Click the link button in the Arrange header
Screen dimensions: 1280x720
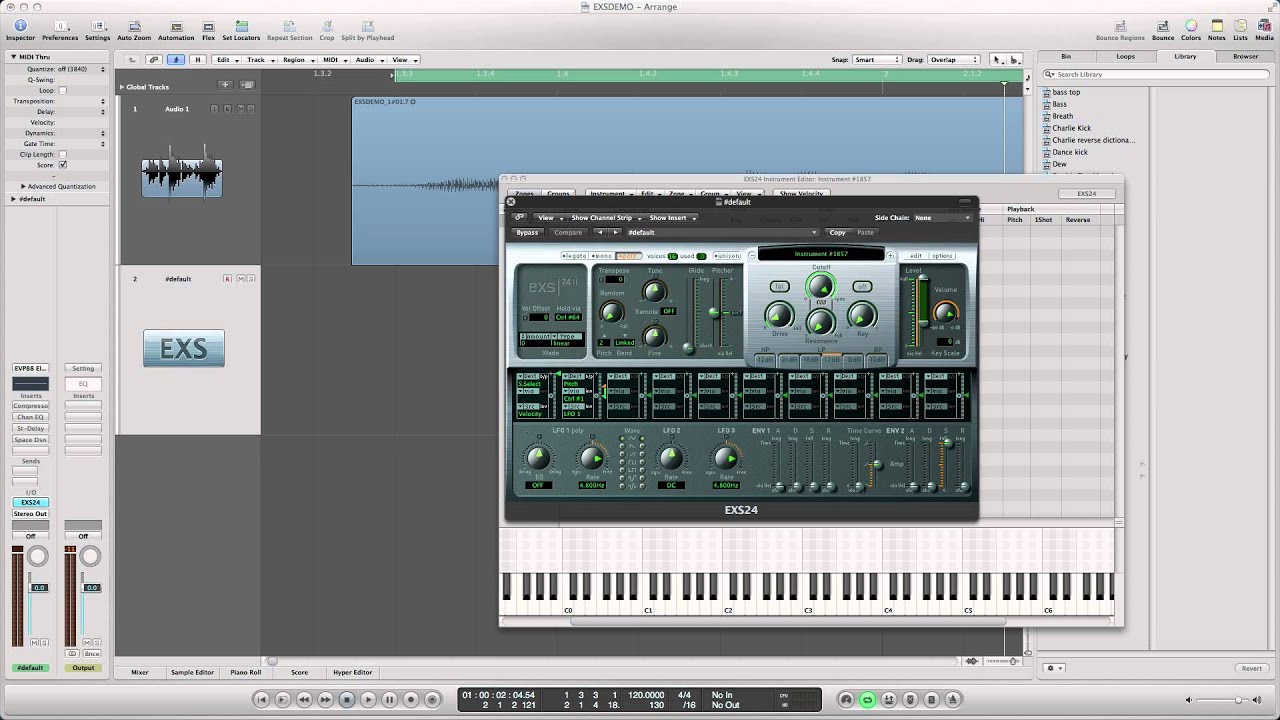(155, 60)
